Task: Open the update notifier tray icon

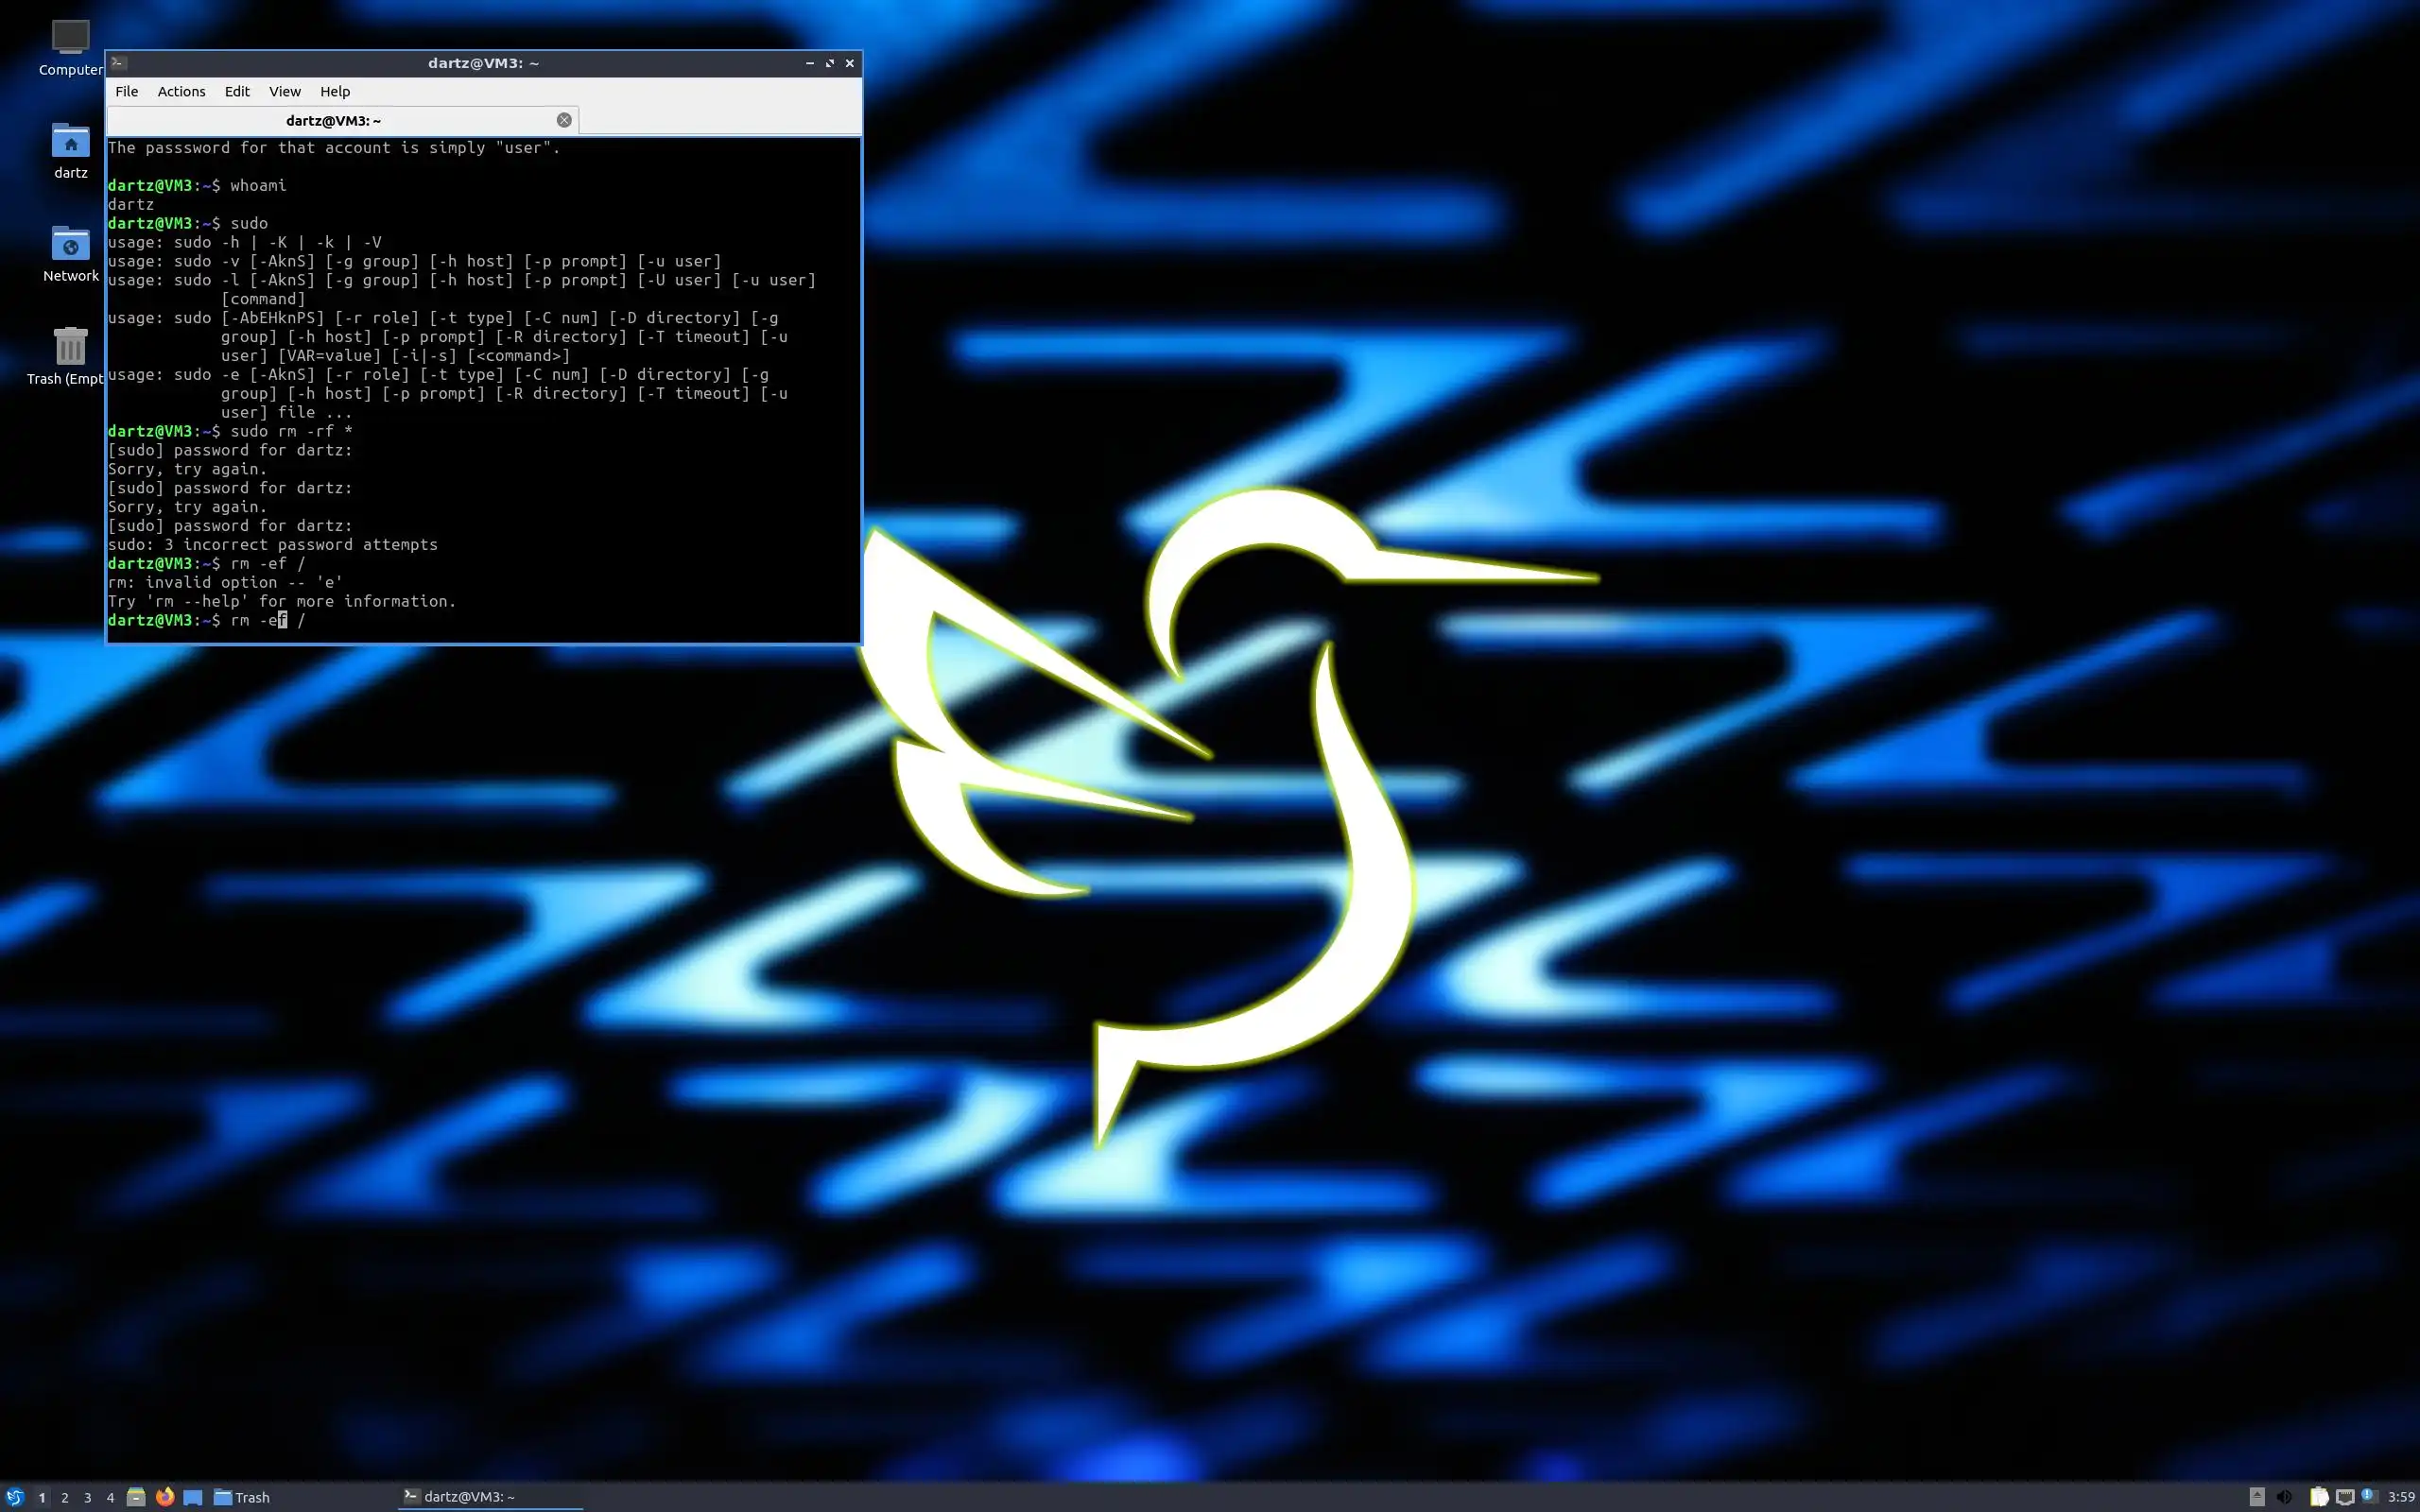Action: click(x=2369, y=1497)
